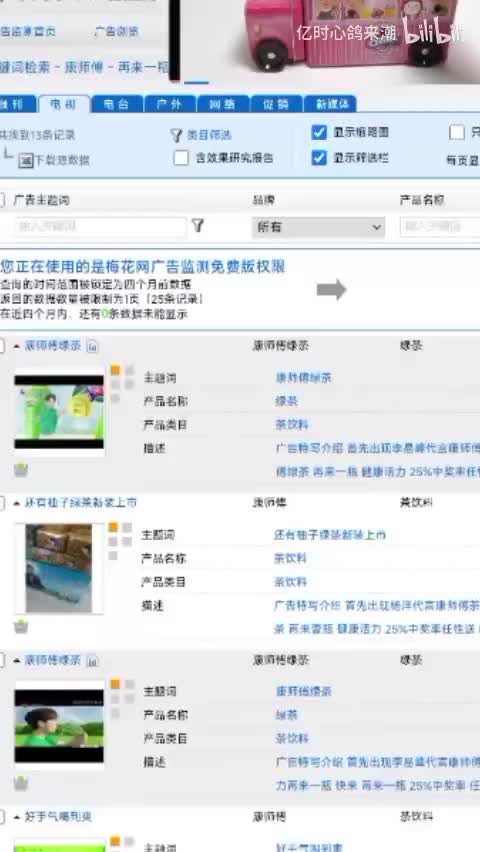This screenshot has height=852, width=480.
Task: Open report icon beside first 康师傅绿茶 title
Action: pyautogui.click(x=92, y=346)
